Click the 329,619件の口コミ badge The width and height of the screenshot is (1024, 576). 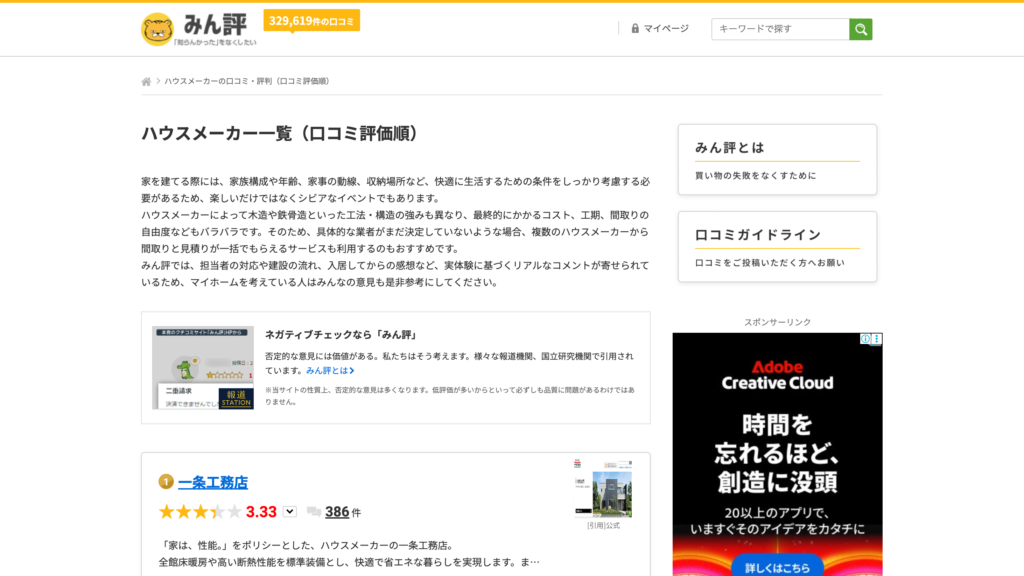pyautogui.click(x=312, y=20)
